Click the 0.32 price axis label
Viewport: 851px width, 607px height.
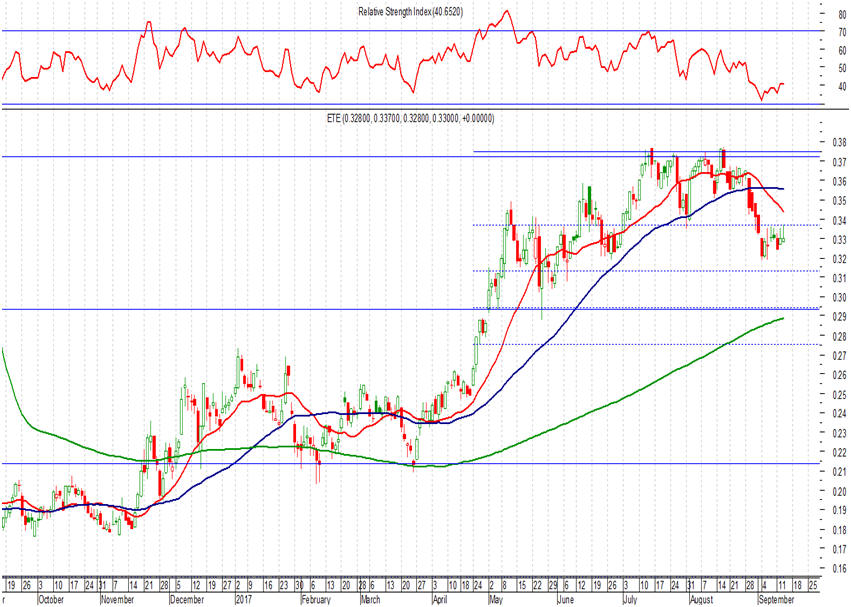pos(840,258)
